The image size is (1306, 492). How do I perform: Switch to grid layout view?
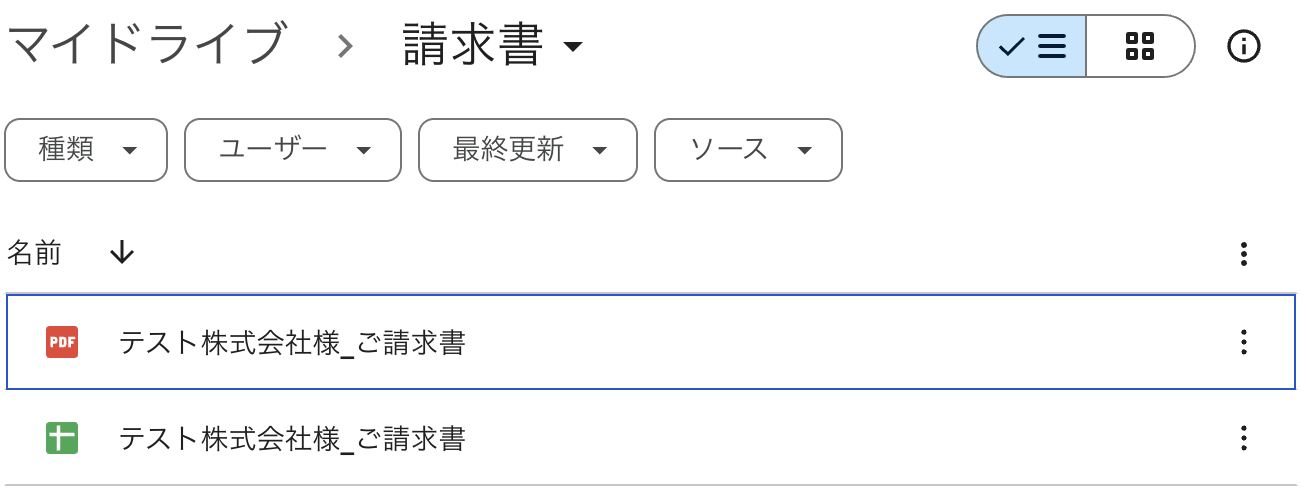[1139, 46]
